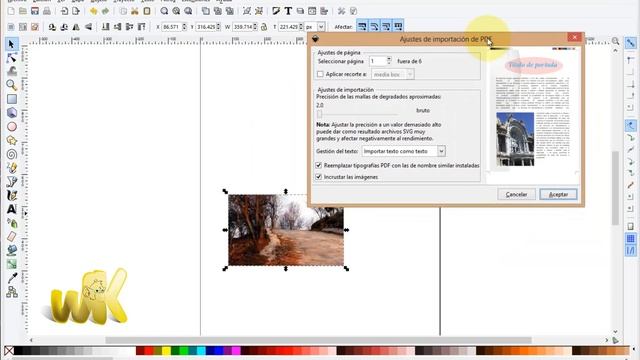640x360 pixels.
Task: Select the Zoom magnifier tool
Action: (11, 85)
